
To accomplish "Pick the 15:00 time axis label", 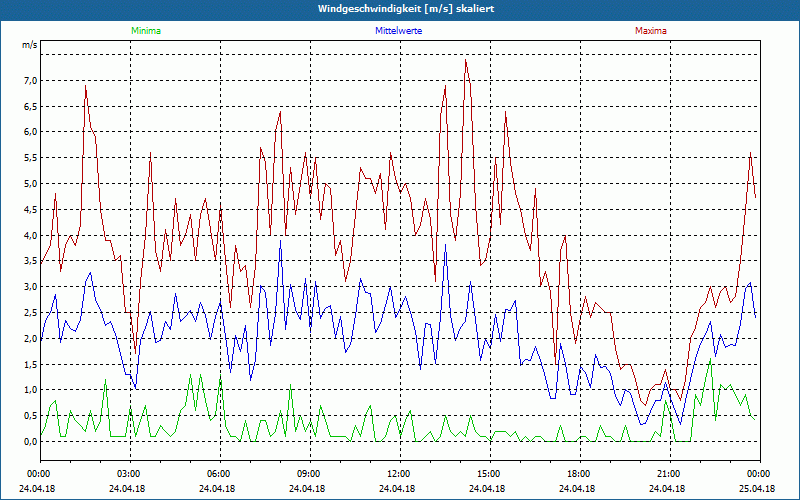I will pyautogui.click(x=489, y=473).
